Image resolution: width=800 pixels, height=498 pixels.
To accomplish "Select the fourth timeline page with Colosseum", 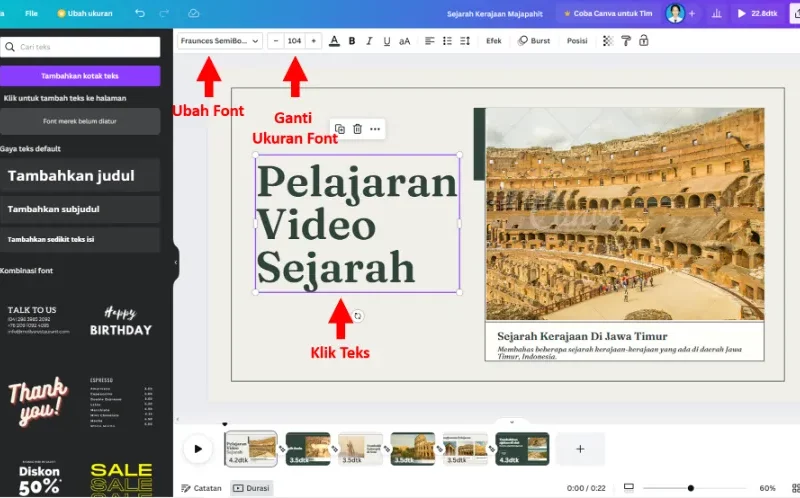I will coord(413,449).
